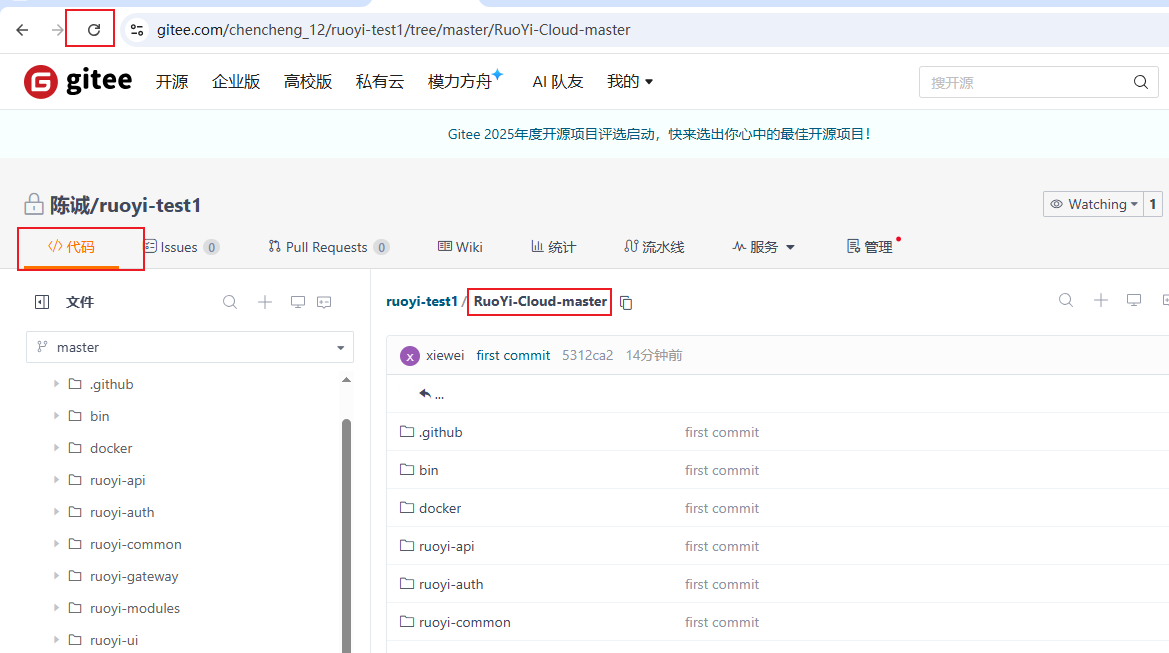Click xiewei's purple avatar icon
Screen dimensions: 1169x653
410,356
